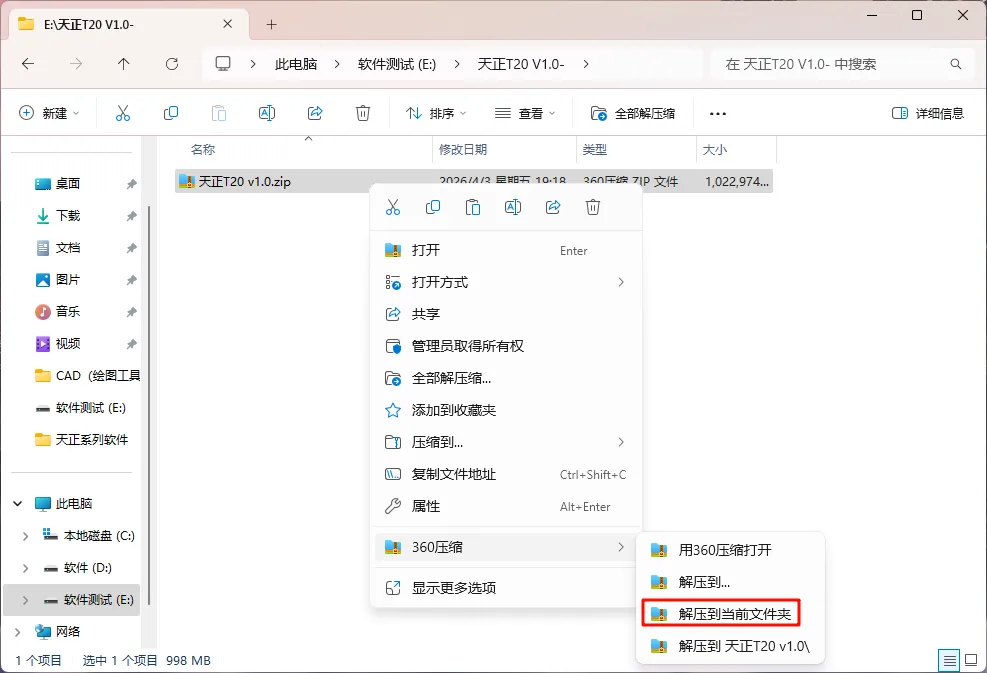Open CAD (绘图工具 folder in sidebar
This screenshot has height=673, width=987.
click(87, 376)
